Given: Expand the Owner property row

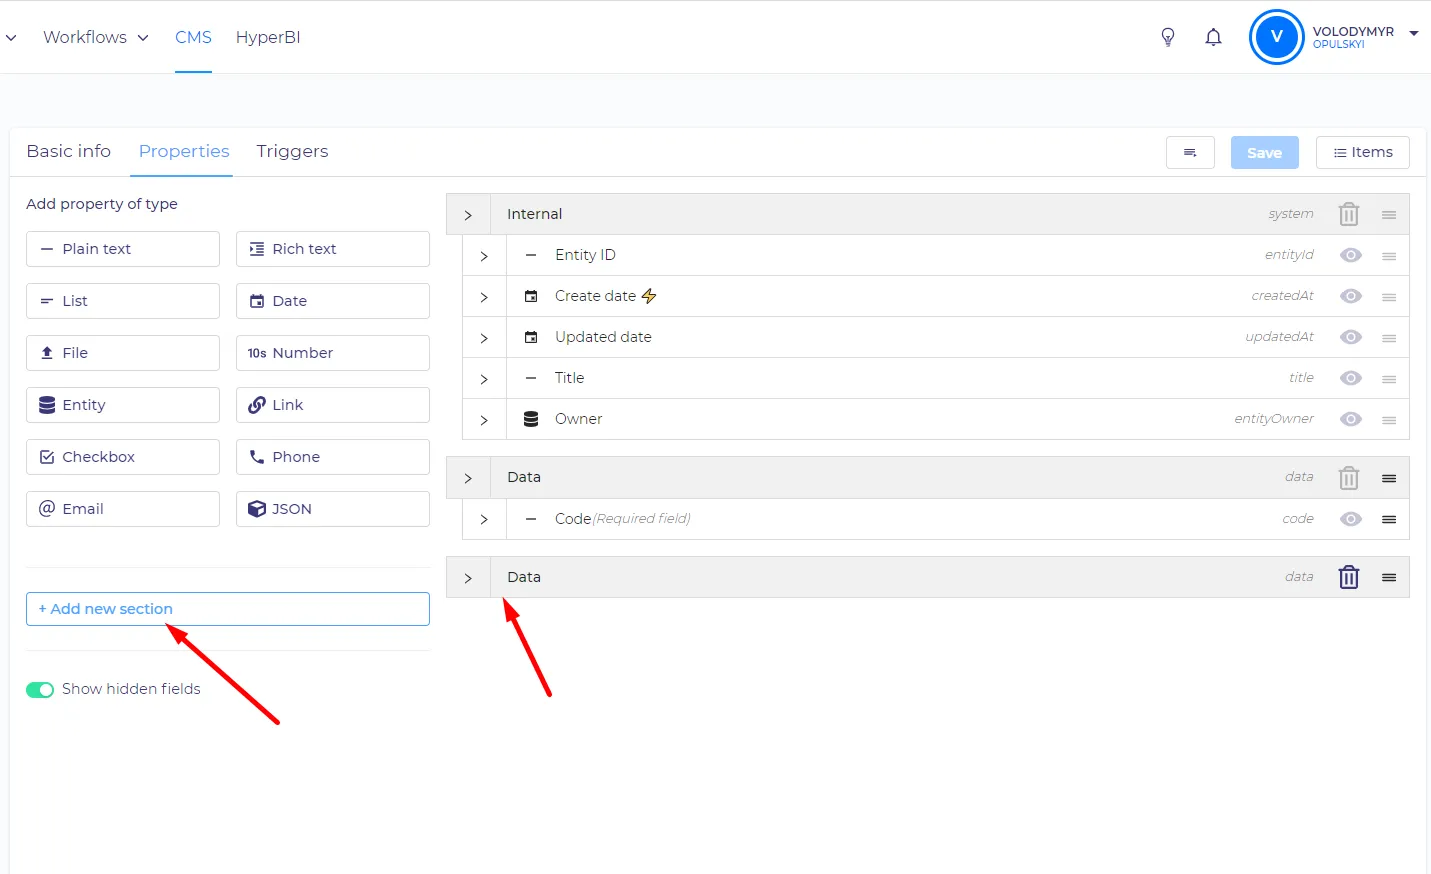Looking at the screenshot, I should point(484,420).
